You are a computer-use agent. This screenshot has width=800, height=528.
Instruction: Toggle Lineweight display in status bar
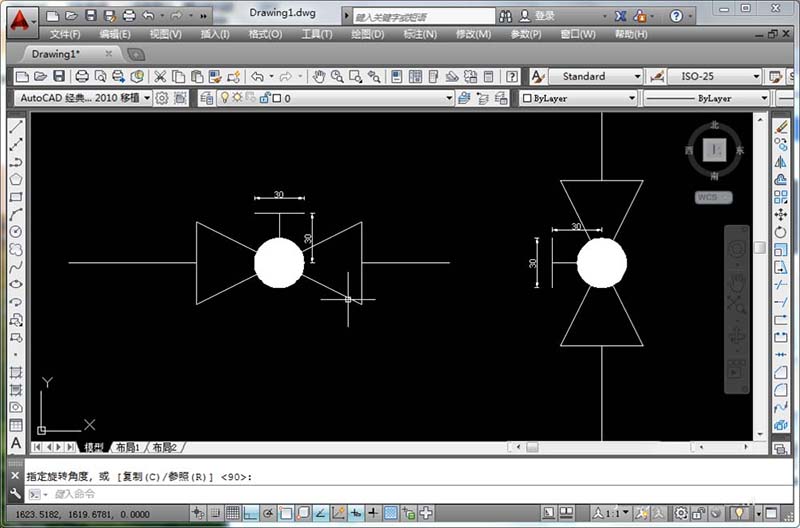point(373,513)
